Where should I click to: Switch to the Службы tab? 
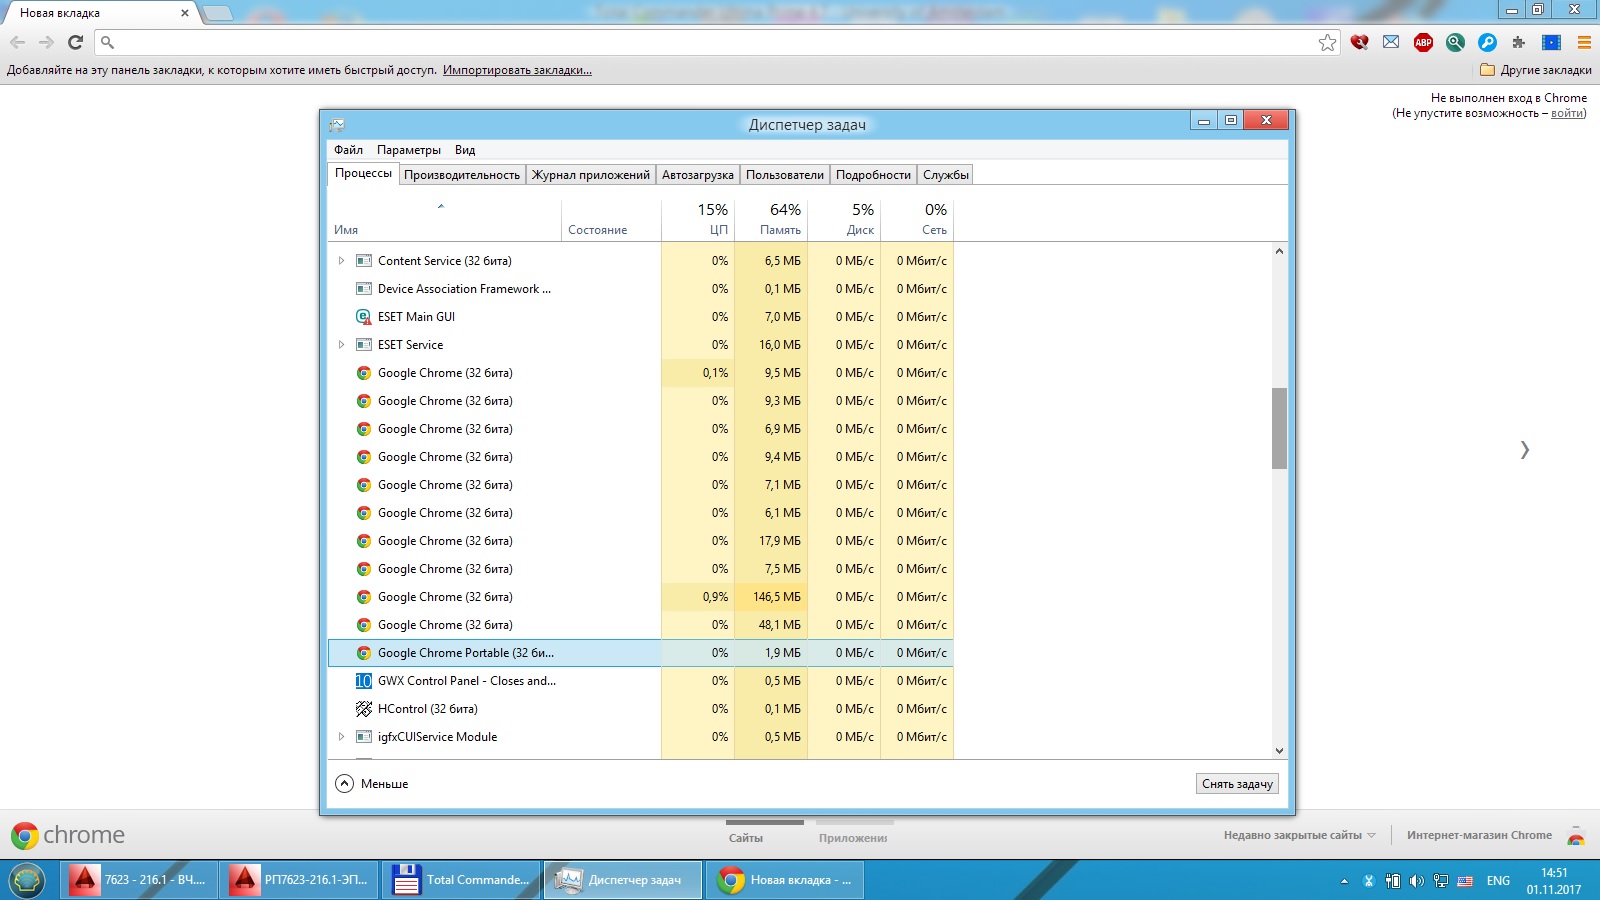point(946,175)
